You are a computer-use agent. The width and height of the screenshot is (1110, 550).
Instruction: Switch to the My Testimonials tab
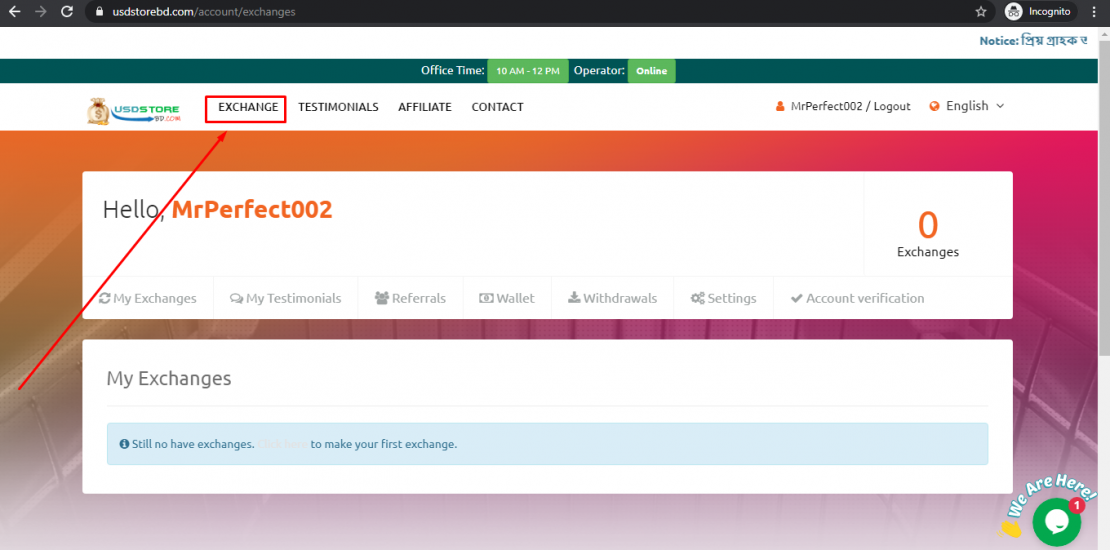point(285,298)
